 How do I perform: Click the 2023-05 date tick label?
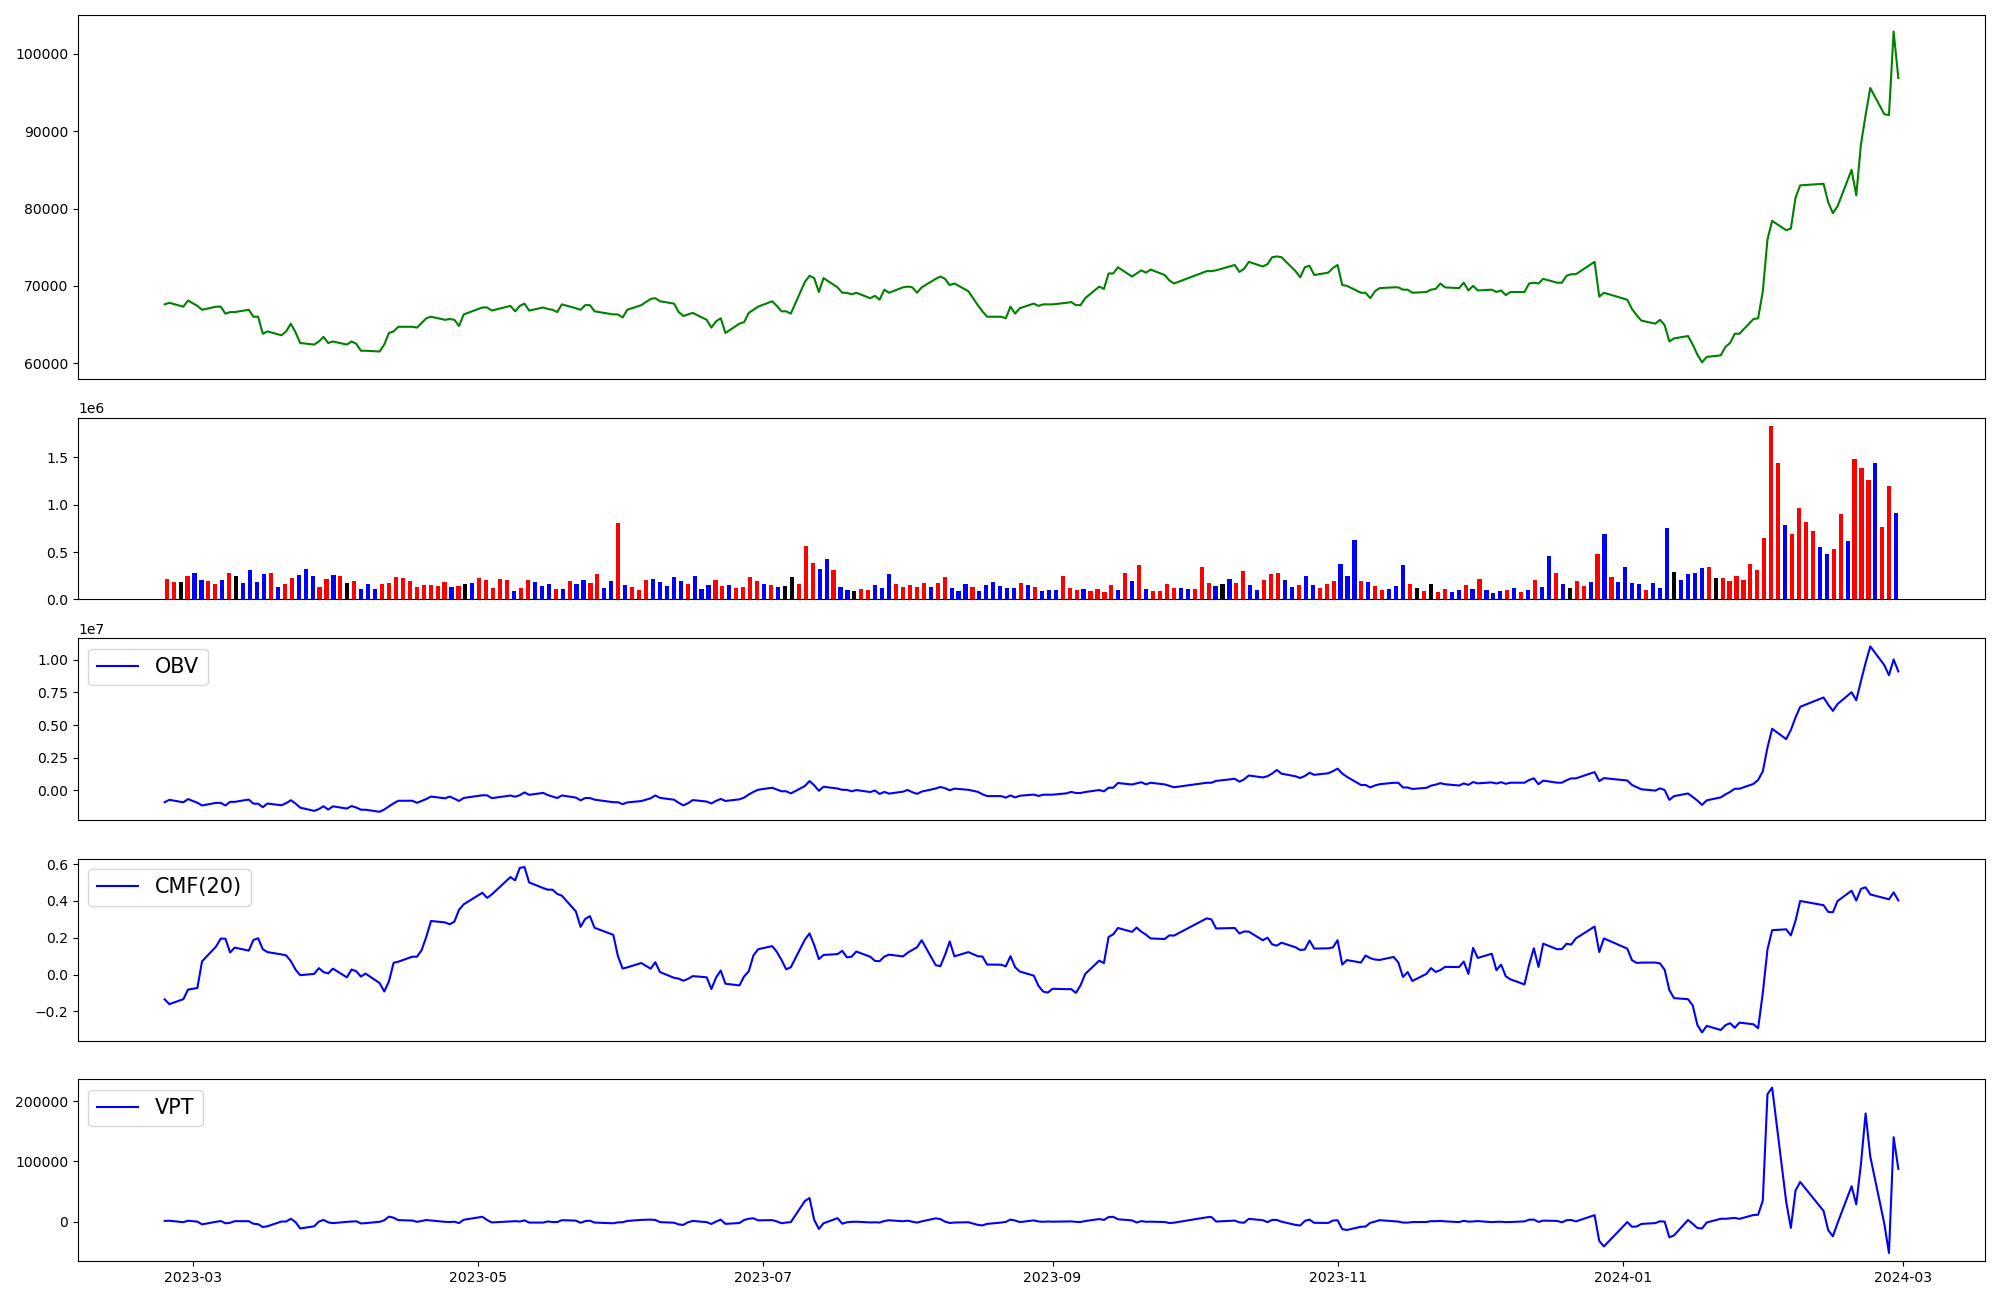point(479,1277)
